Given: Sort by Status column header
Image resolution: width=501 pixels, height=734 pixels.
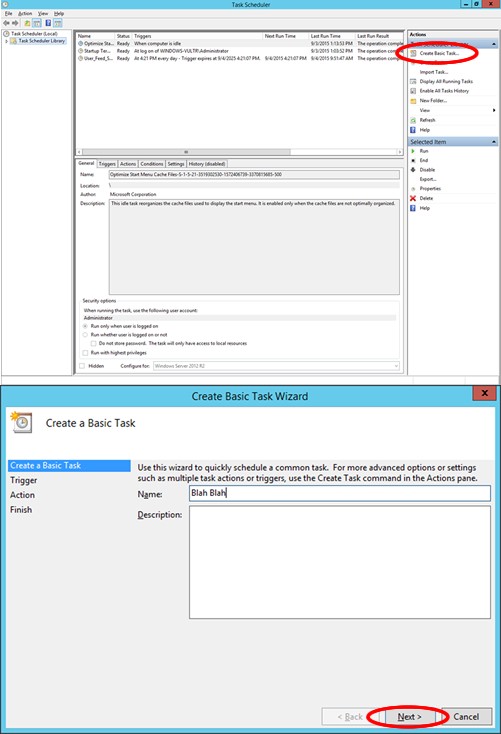Looking at the screenshot, I should [124, 36].
